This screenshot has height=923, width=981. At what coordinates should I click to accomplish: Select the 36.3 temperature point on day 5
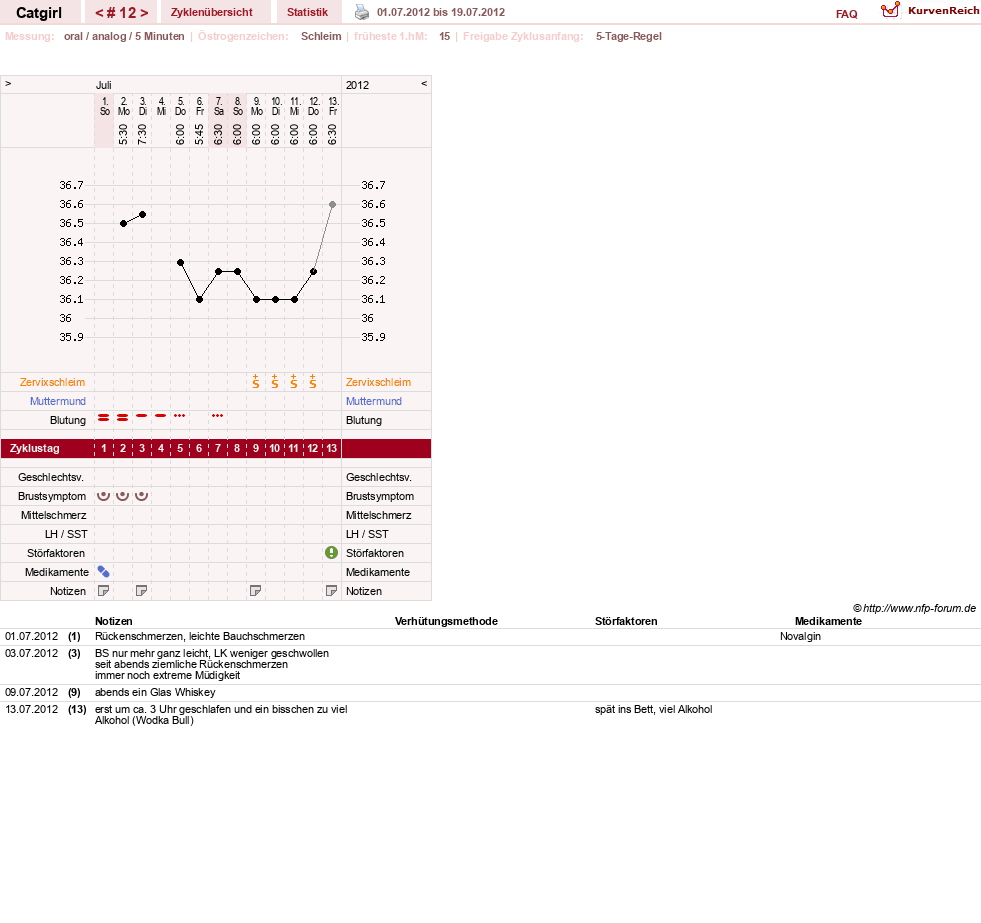pyautogui.click(x=180, y=262)
